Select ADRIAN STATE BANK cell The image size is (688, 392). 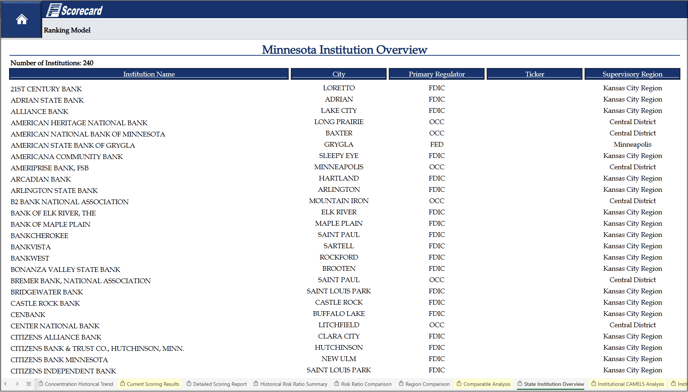tap(47, 100)
